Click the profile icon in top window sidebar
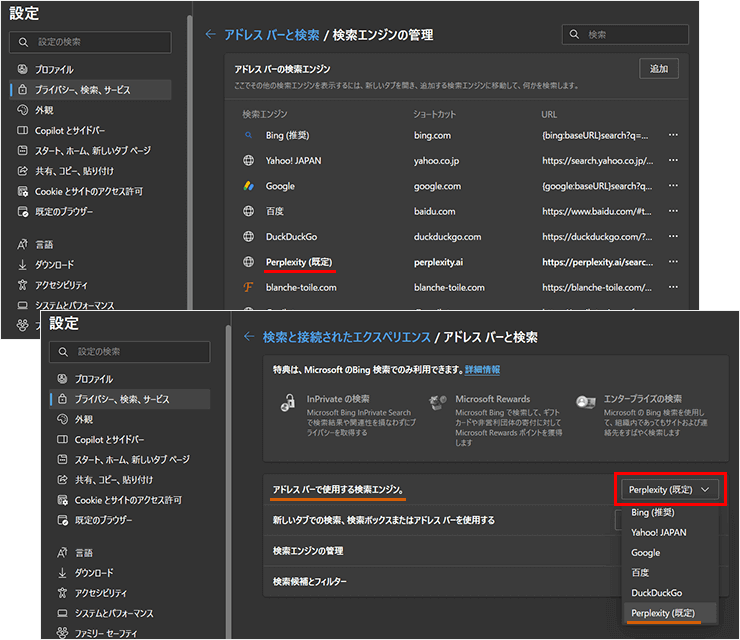This screenshot has width=740, height=640. (x=22, y=69)
